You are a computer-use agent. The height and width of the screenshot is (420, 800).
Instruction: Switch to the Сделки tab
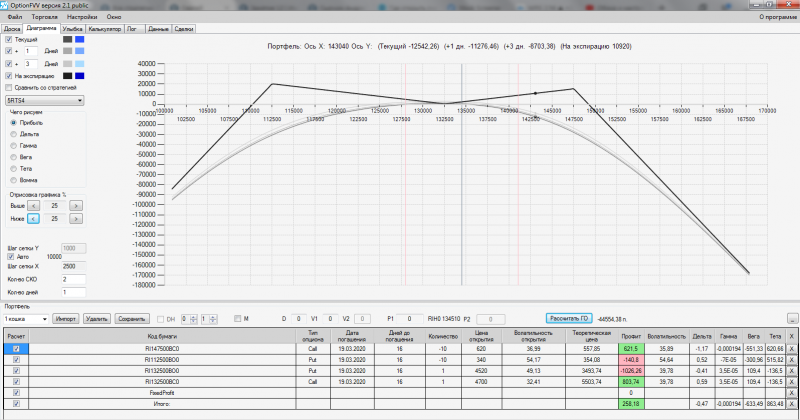point(184,29)
